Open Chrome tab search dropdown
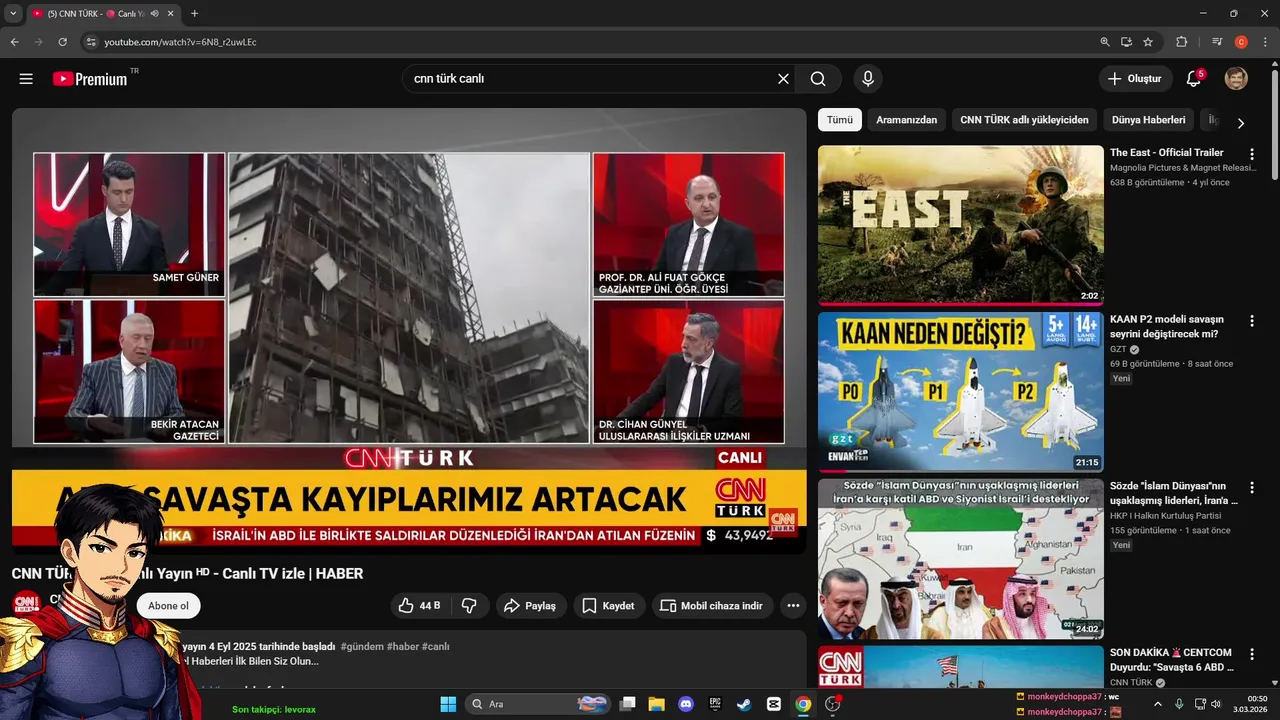 (x=13, y=14)
